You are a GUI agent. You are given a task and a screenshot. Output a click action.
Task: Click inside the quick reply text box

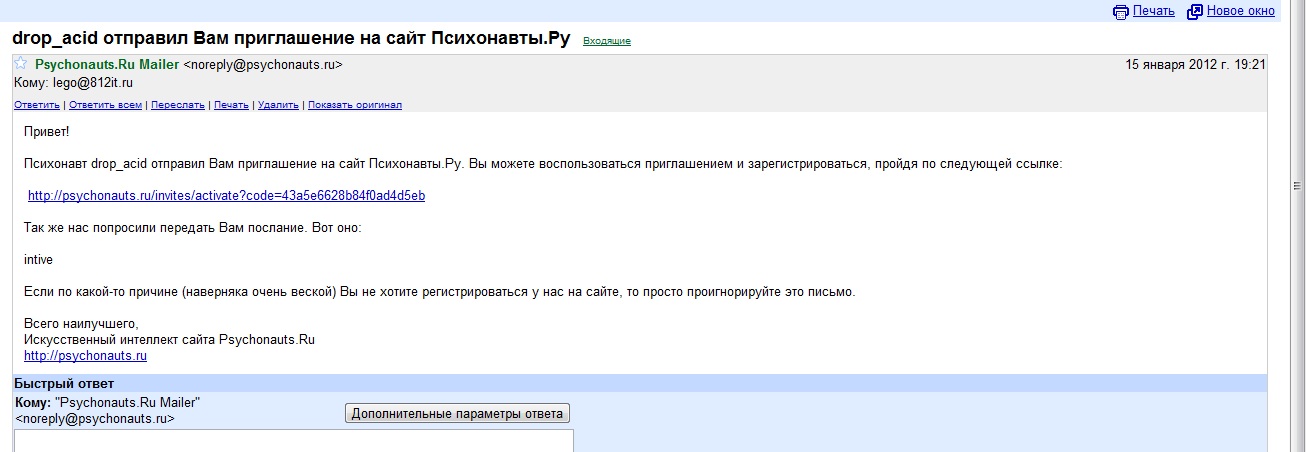[294, 441]
